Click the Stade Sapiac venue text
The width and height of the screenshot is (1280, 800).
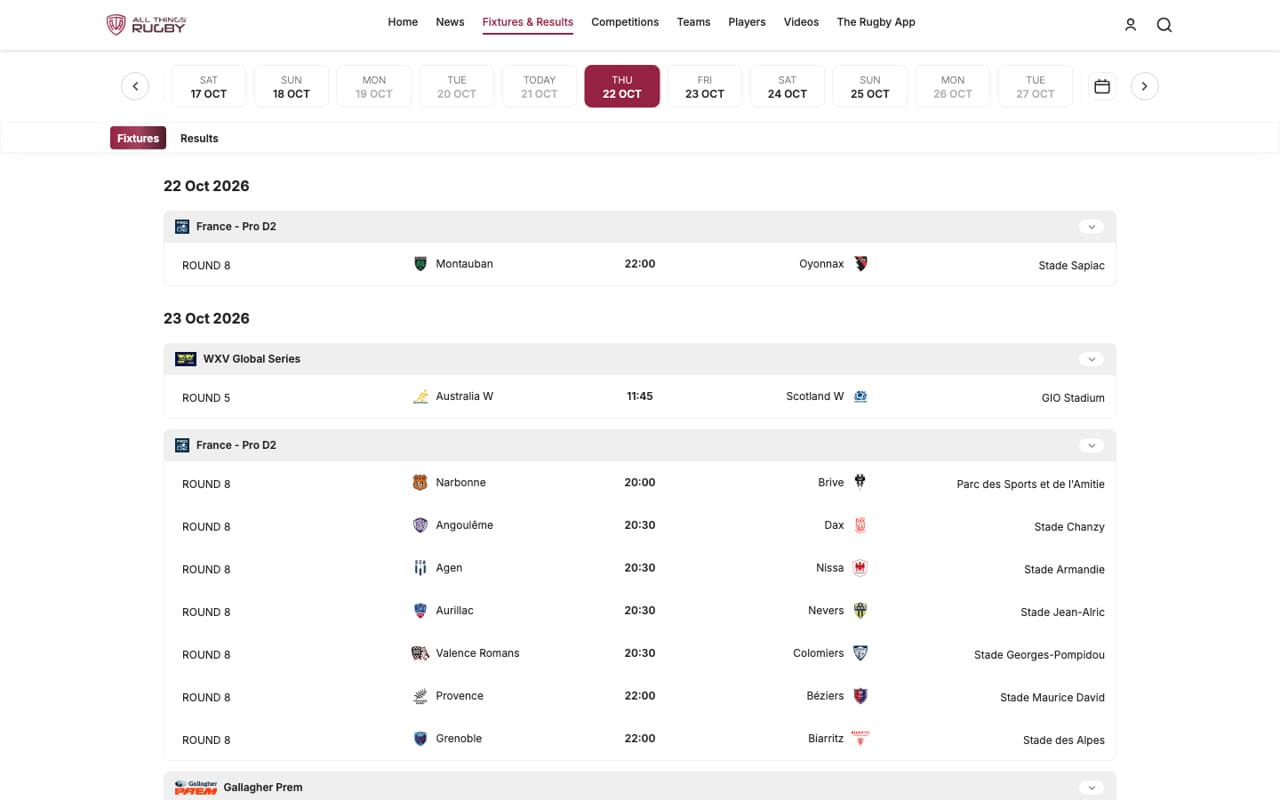pyautogui.click(x=1072, y=266)
